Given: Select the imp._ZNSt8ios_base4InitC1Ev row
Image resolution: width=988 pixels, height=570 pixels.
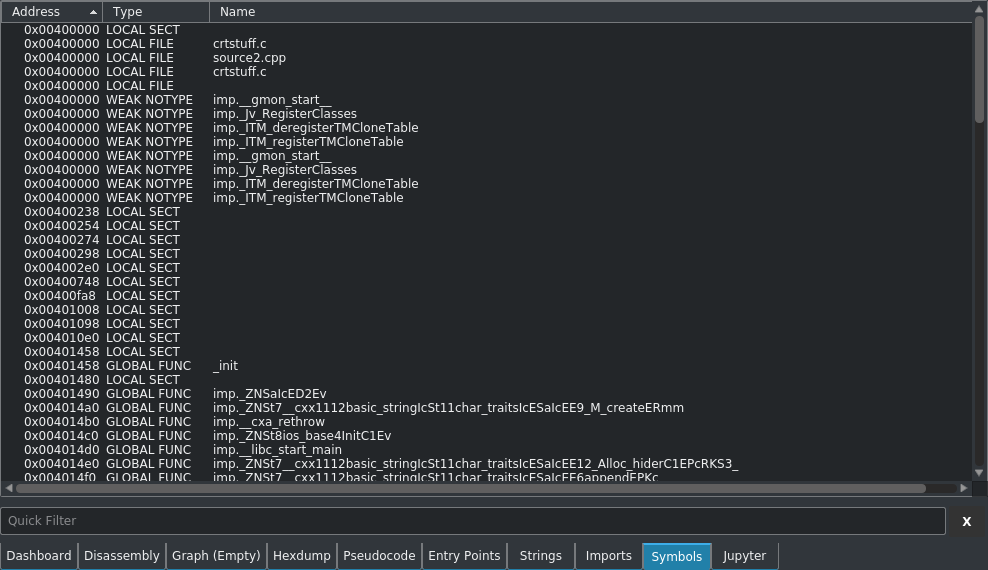Looking at the screenshot, I should pos(486,436).
